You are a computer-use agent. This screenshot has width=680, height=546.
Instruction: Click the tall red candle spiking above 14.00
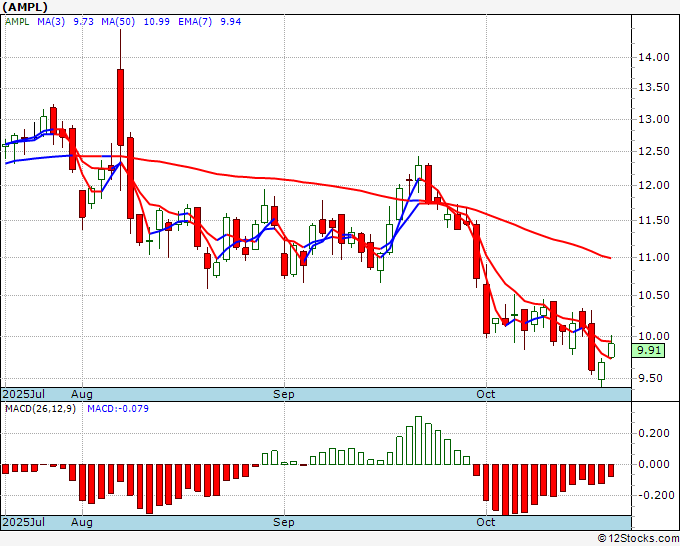click(120, 108)
